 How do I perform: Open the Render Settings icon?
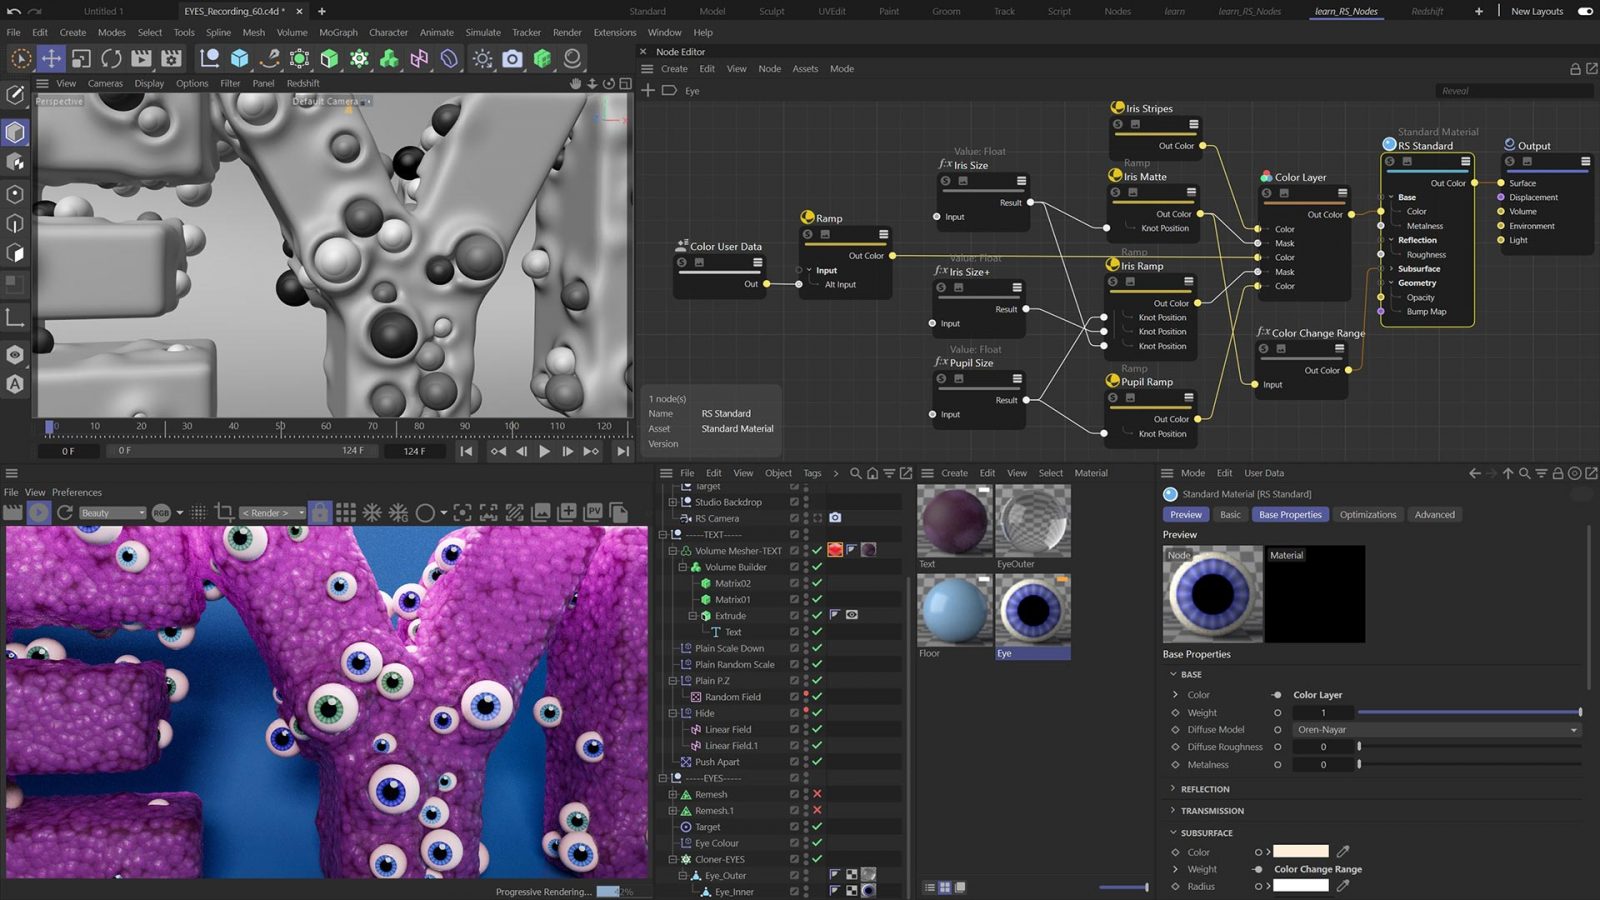point(171,60)
